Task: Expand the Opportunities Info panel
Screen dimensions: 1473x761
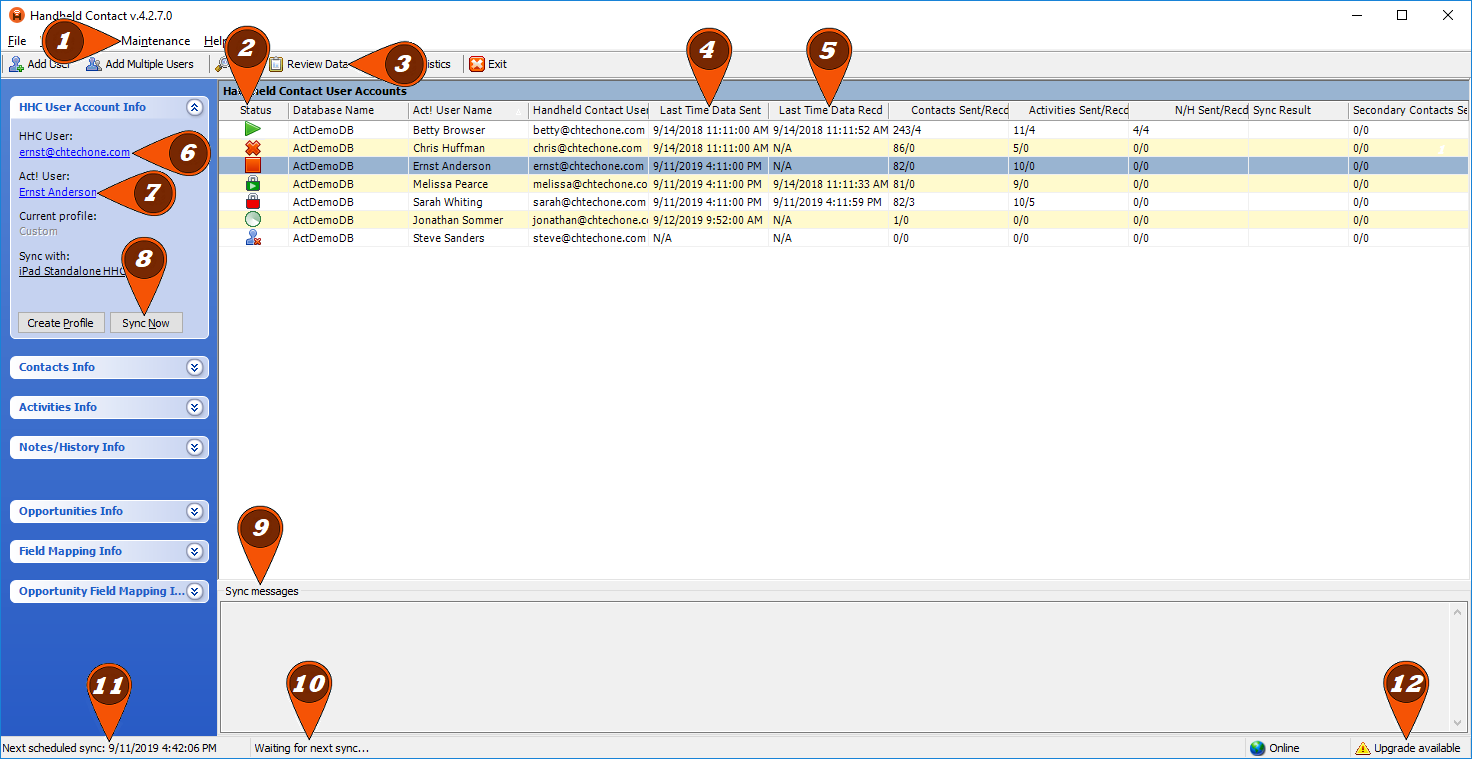Action: 194,511
